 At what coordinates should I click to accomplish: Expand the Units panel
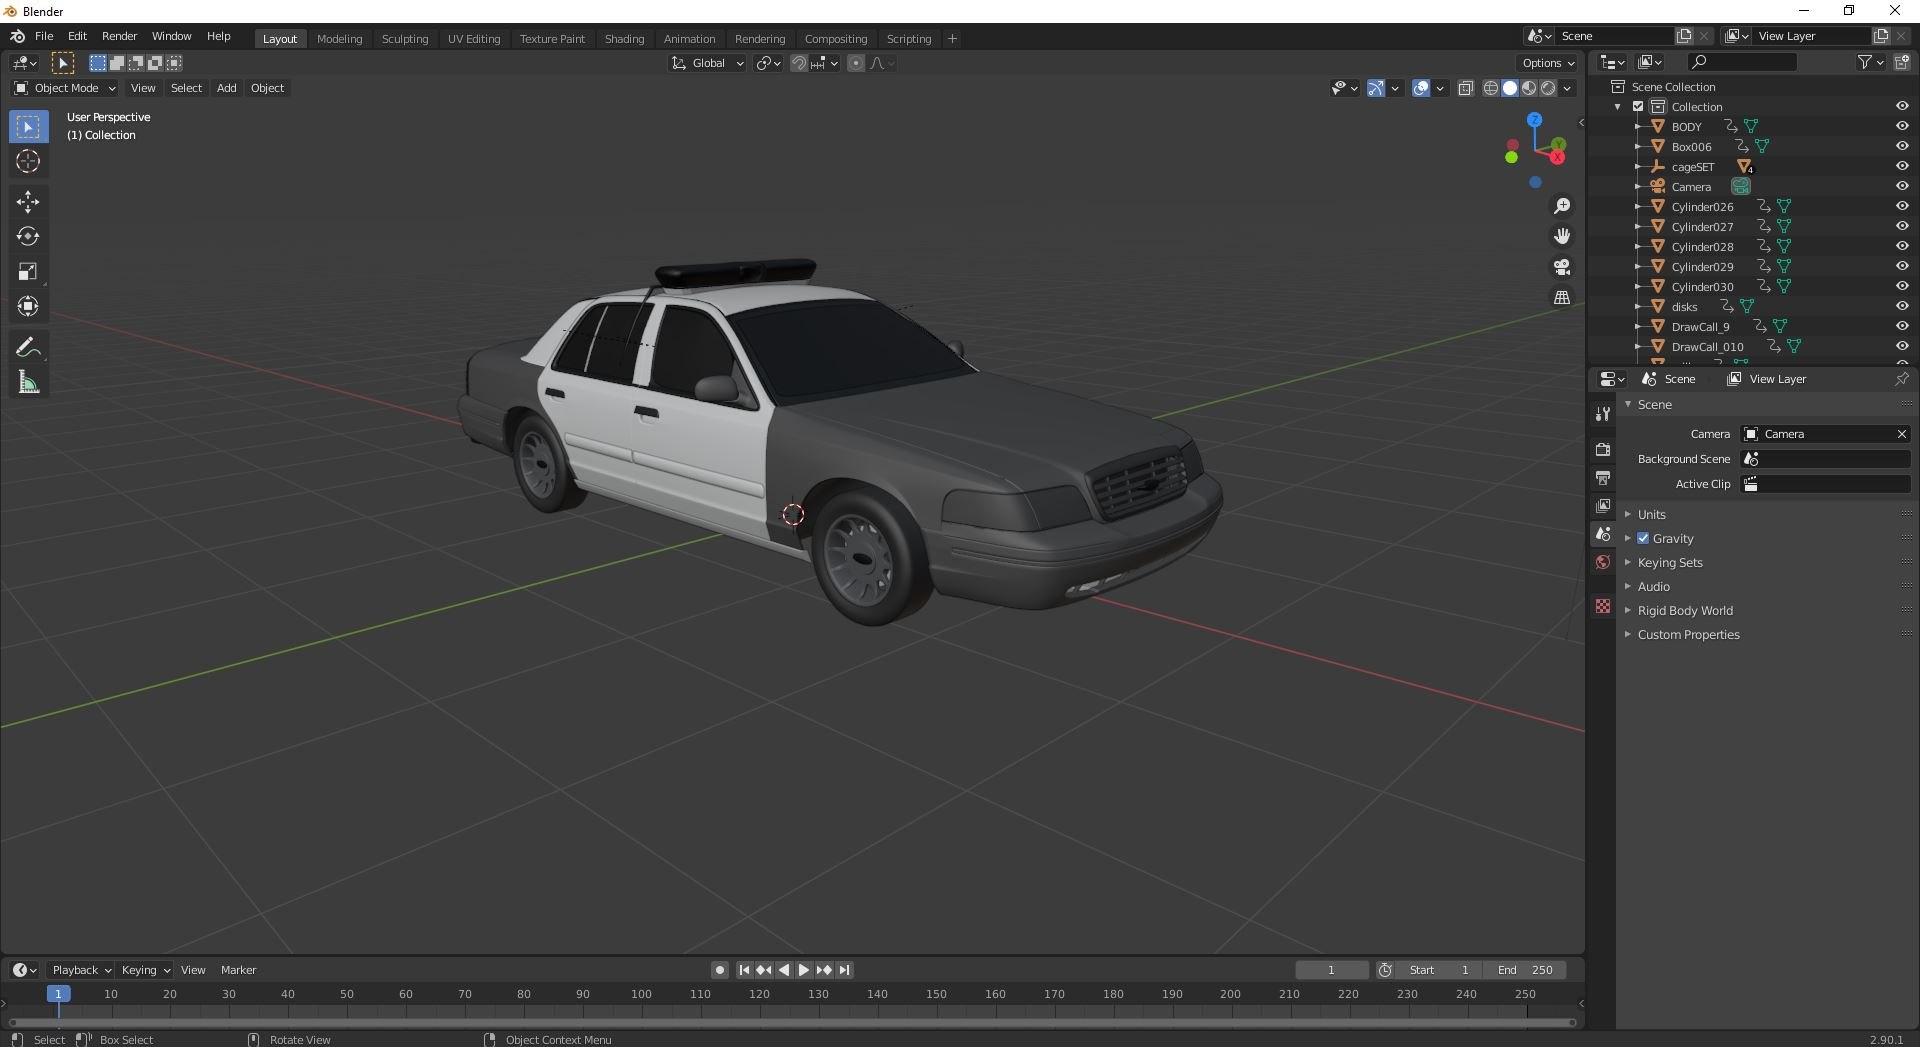coord(1651,514)
